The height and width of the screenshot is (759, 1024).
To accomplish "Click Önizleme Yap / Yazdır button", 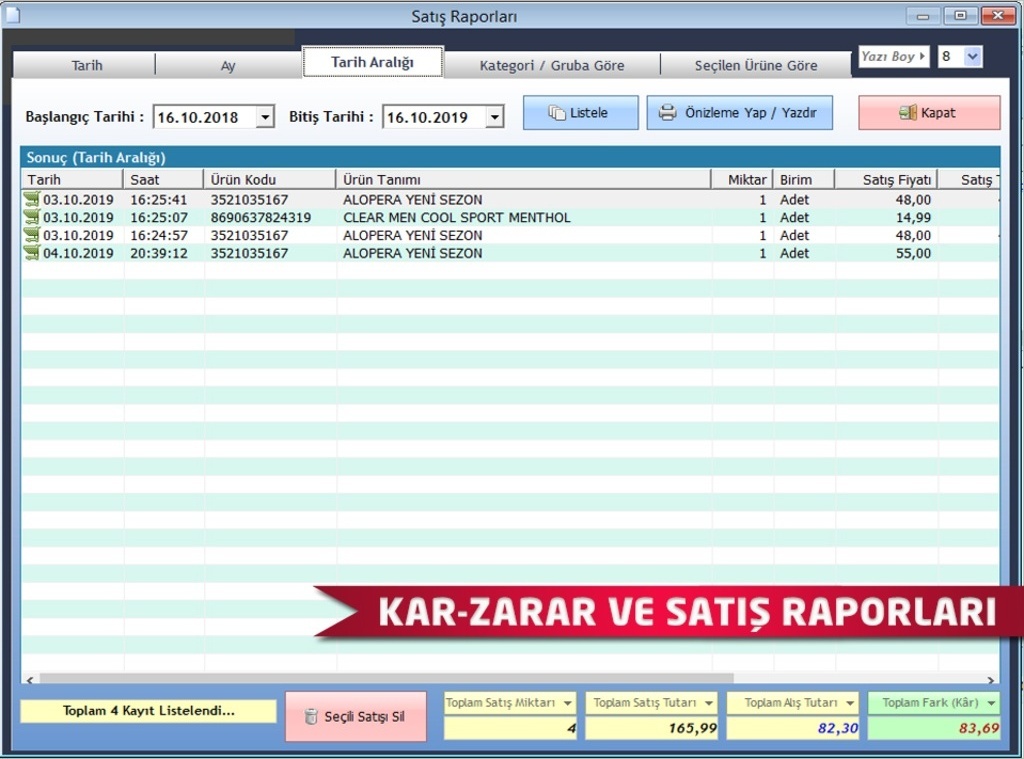I will 739,112.
